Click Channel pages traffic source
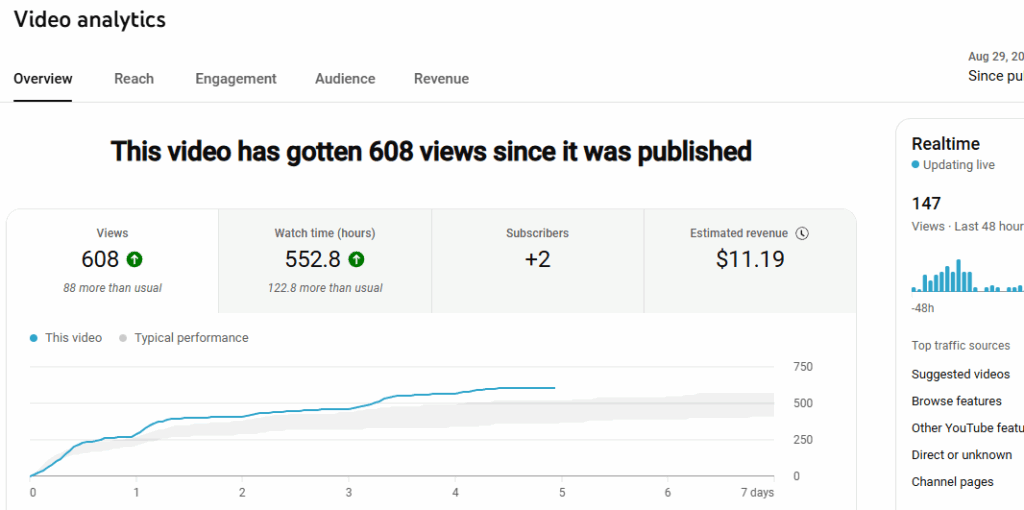This screenshot has height=510, width=1024. click(953, 482)
